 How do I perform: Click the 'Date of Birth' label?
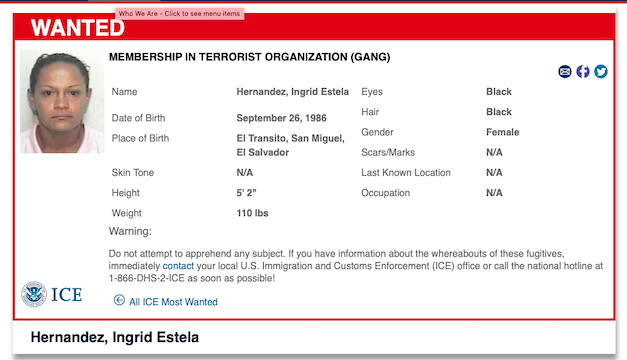(x=138, y=118)
